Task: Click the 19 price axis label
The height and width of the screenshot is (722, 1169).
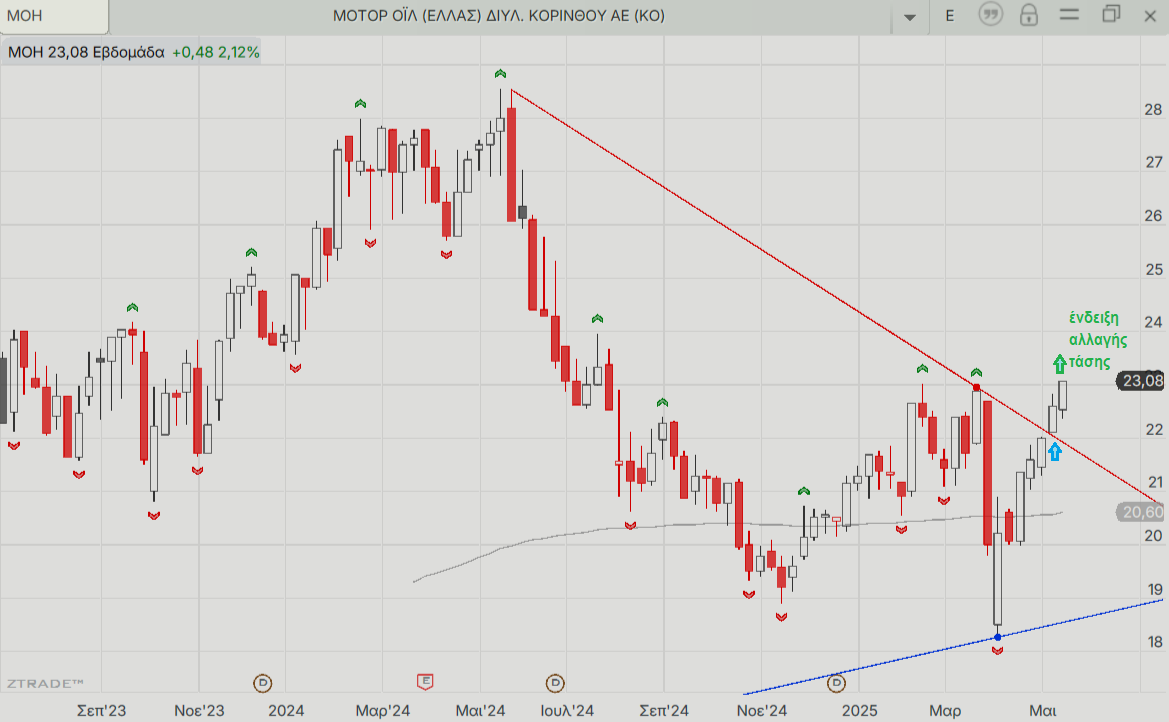Action: coord(1153,589)
